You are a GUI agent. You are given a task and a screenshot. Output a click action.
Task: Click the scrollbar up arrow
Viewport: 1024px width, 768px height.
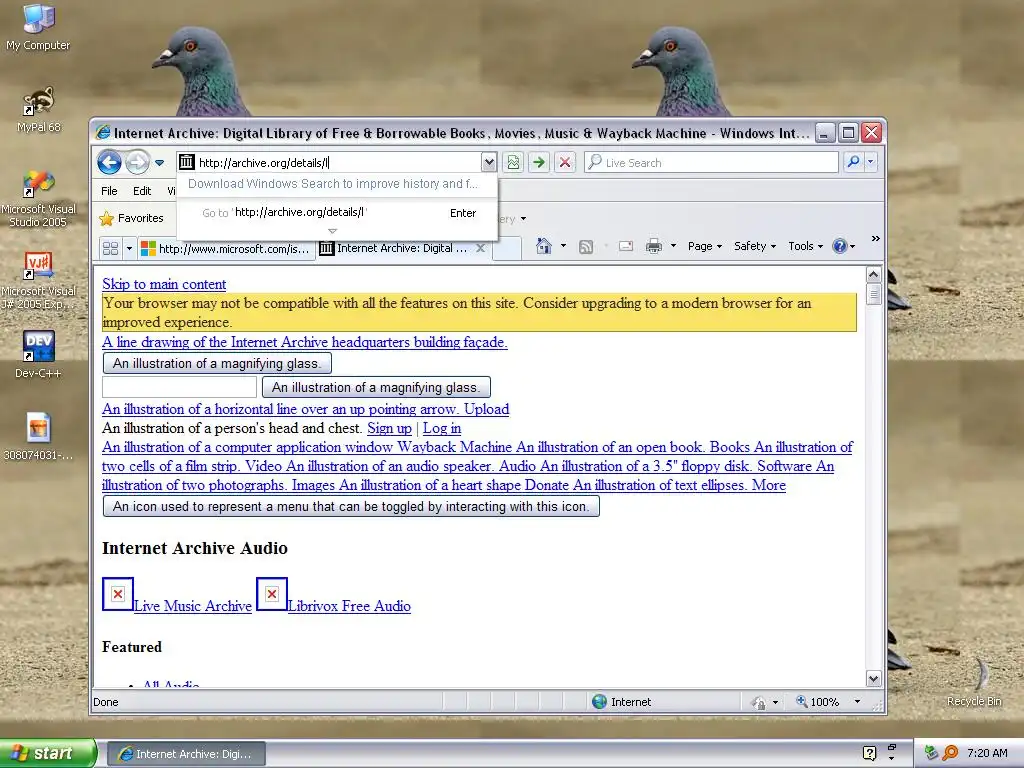873,274
